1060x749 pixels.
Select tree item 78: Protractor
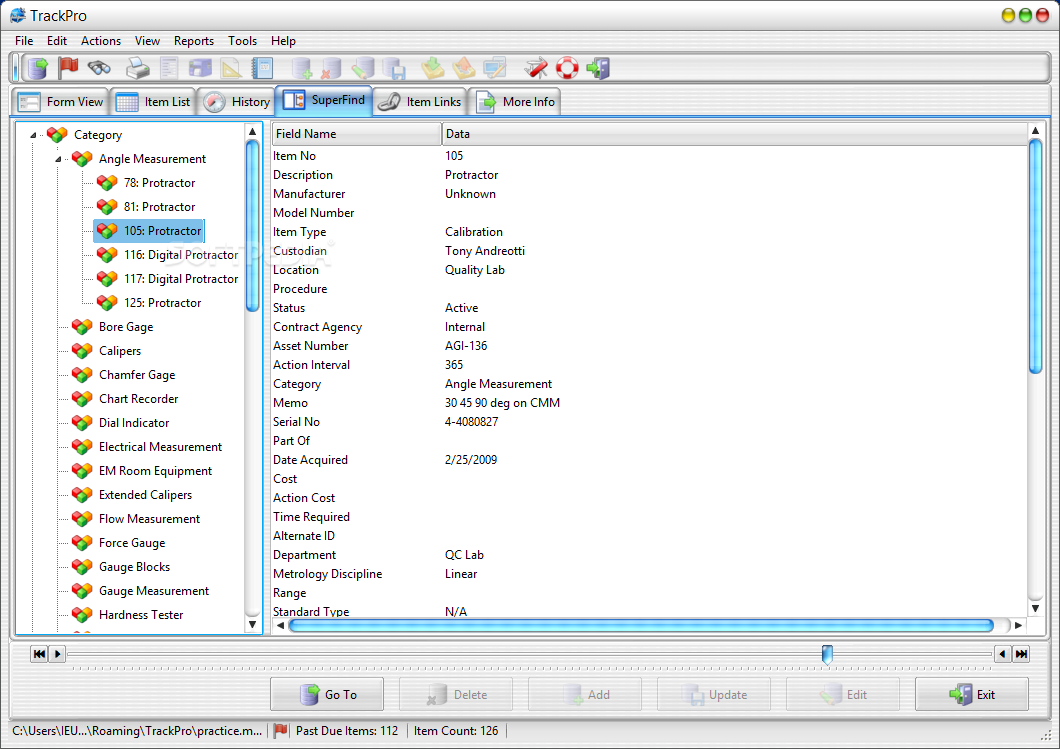click(x=160, y=183)
